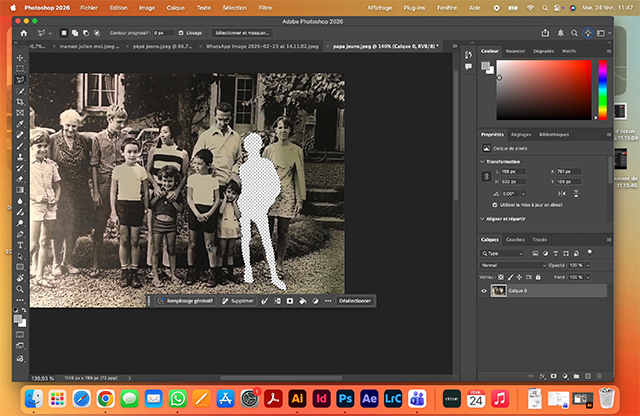Image resolution: width=640 pixels, height=416 pixels.
Task: Select the Clone Stamp tool
Action: tap(20, 157)
